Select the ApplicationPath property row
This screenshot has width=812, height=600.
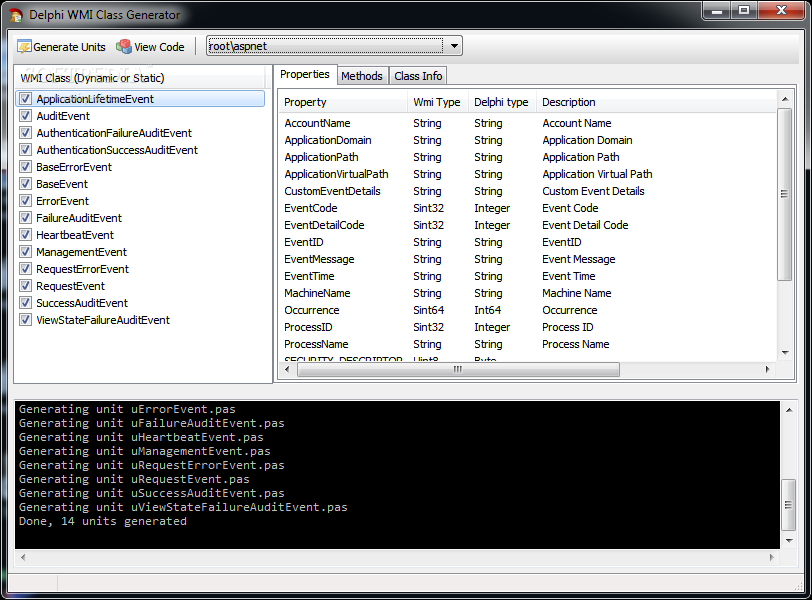528,157
